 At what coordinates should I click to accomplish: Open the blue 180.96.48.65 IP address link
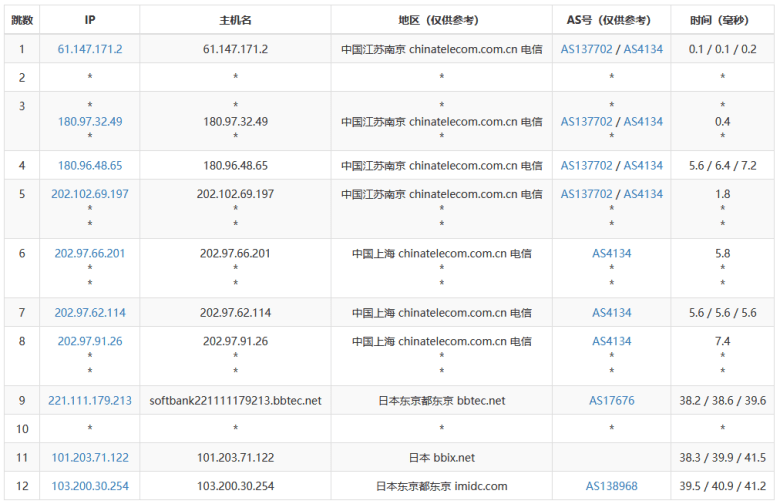90,165
